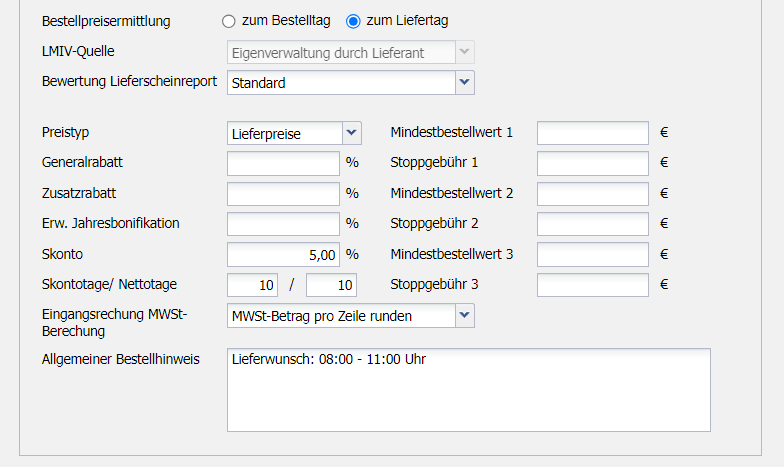Click the Generalrabatt input field
This screenshot has height=467, width=784.
284,163
